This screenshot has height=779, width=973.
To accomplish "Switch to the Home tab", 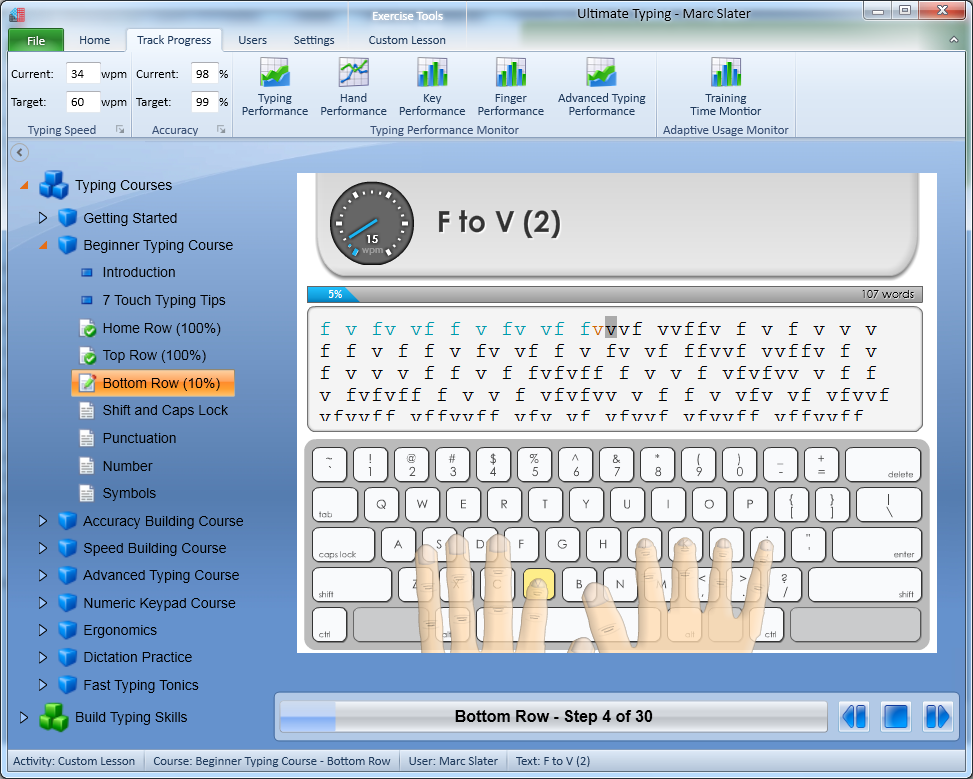I will tap(96, 40).
